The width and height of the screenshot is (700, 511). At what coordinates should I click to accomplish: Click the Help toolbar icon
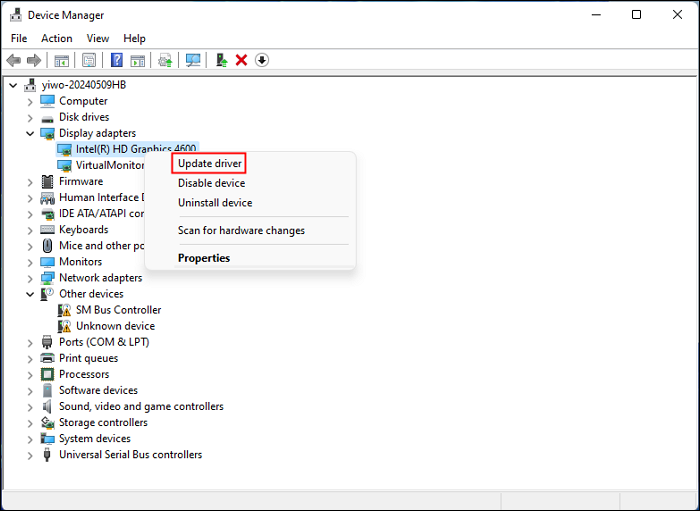click(x=117, y=61)
